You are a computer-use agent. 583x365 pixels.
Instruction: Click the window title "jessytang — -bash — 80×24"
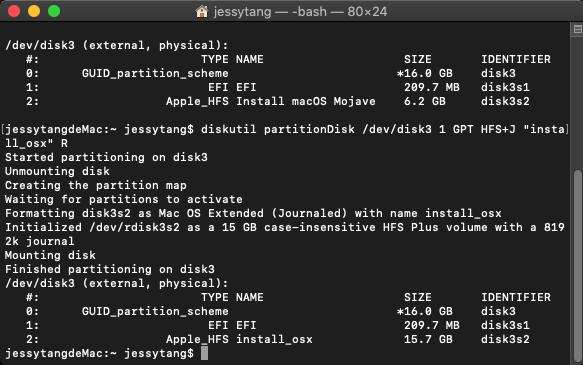[x=300, y=12]
